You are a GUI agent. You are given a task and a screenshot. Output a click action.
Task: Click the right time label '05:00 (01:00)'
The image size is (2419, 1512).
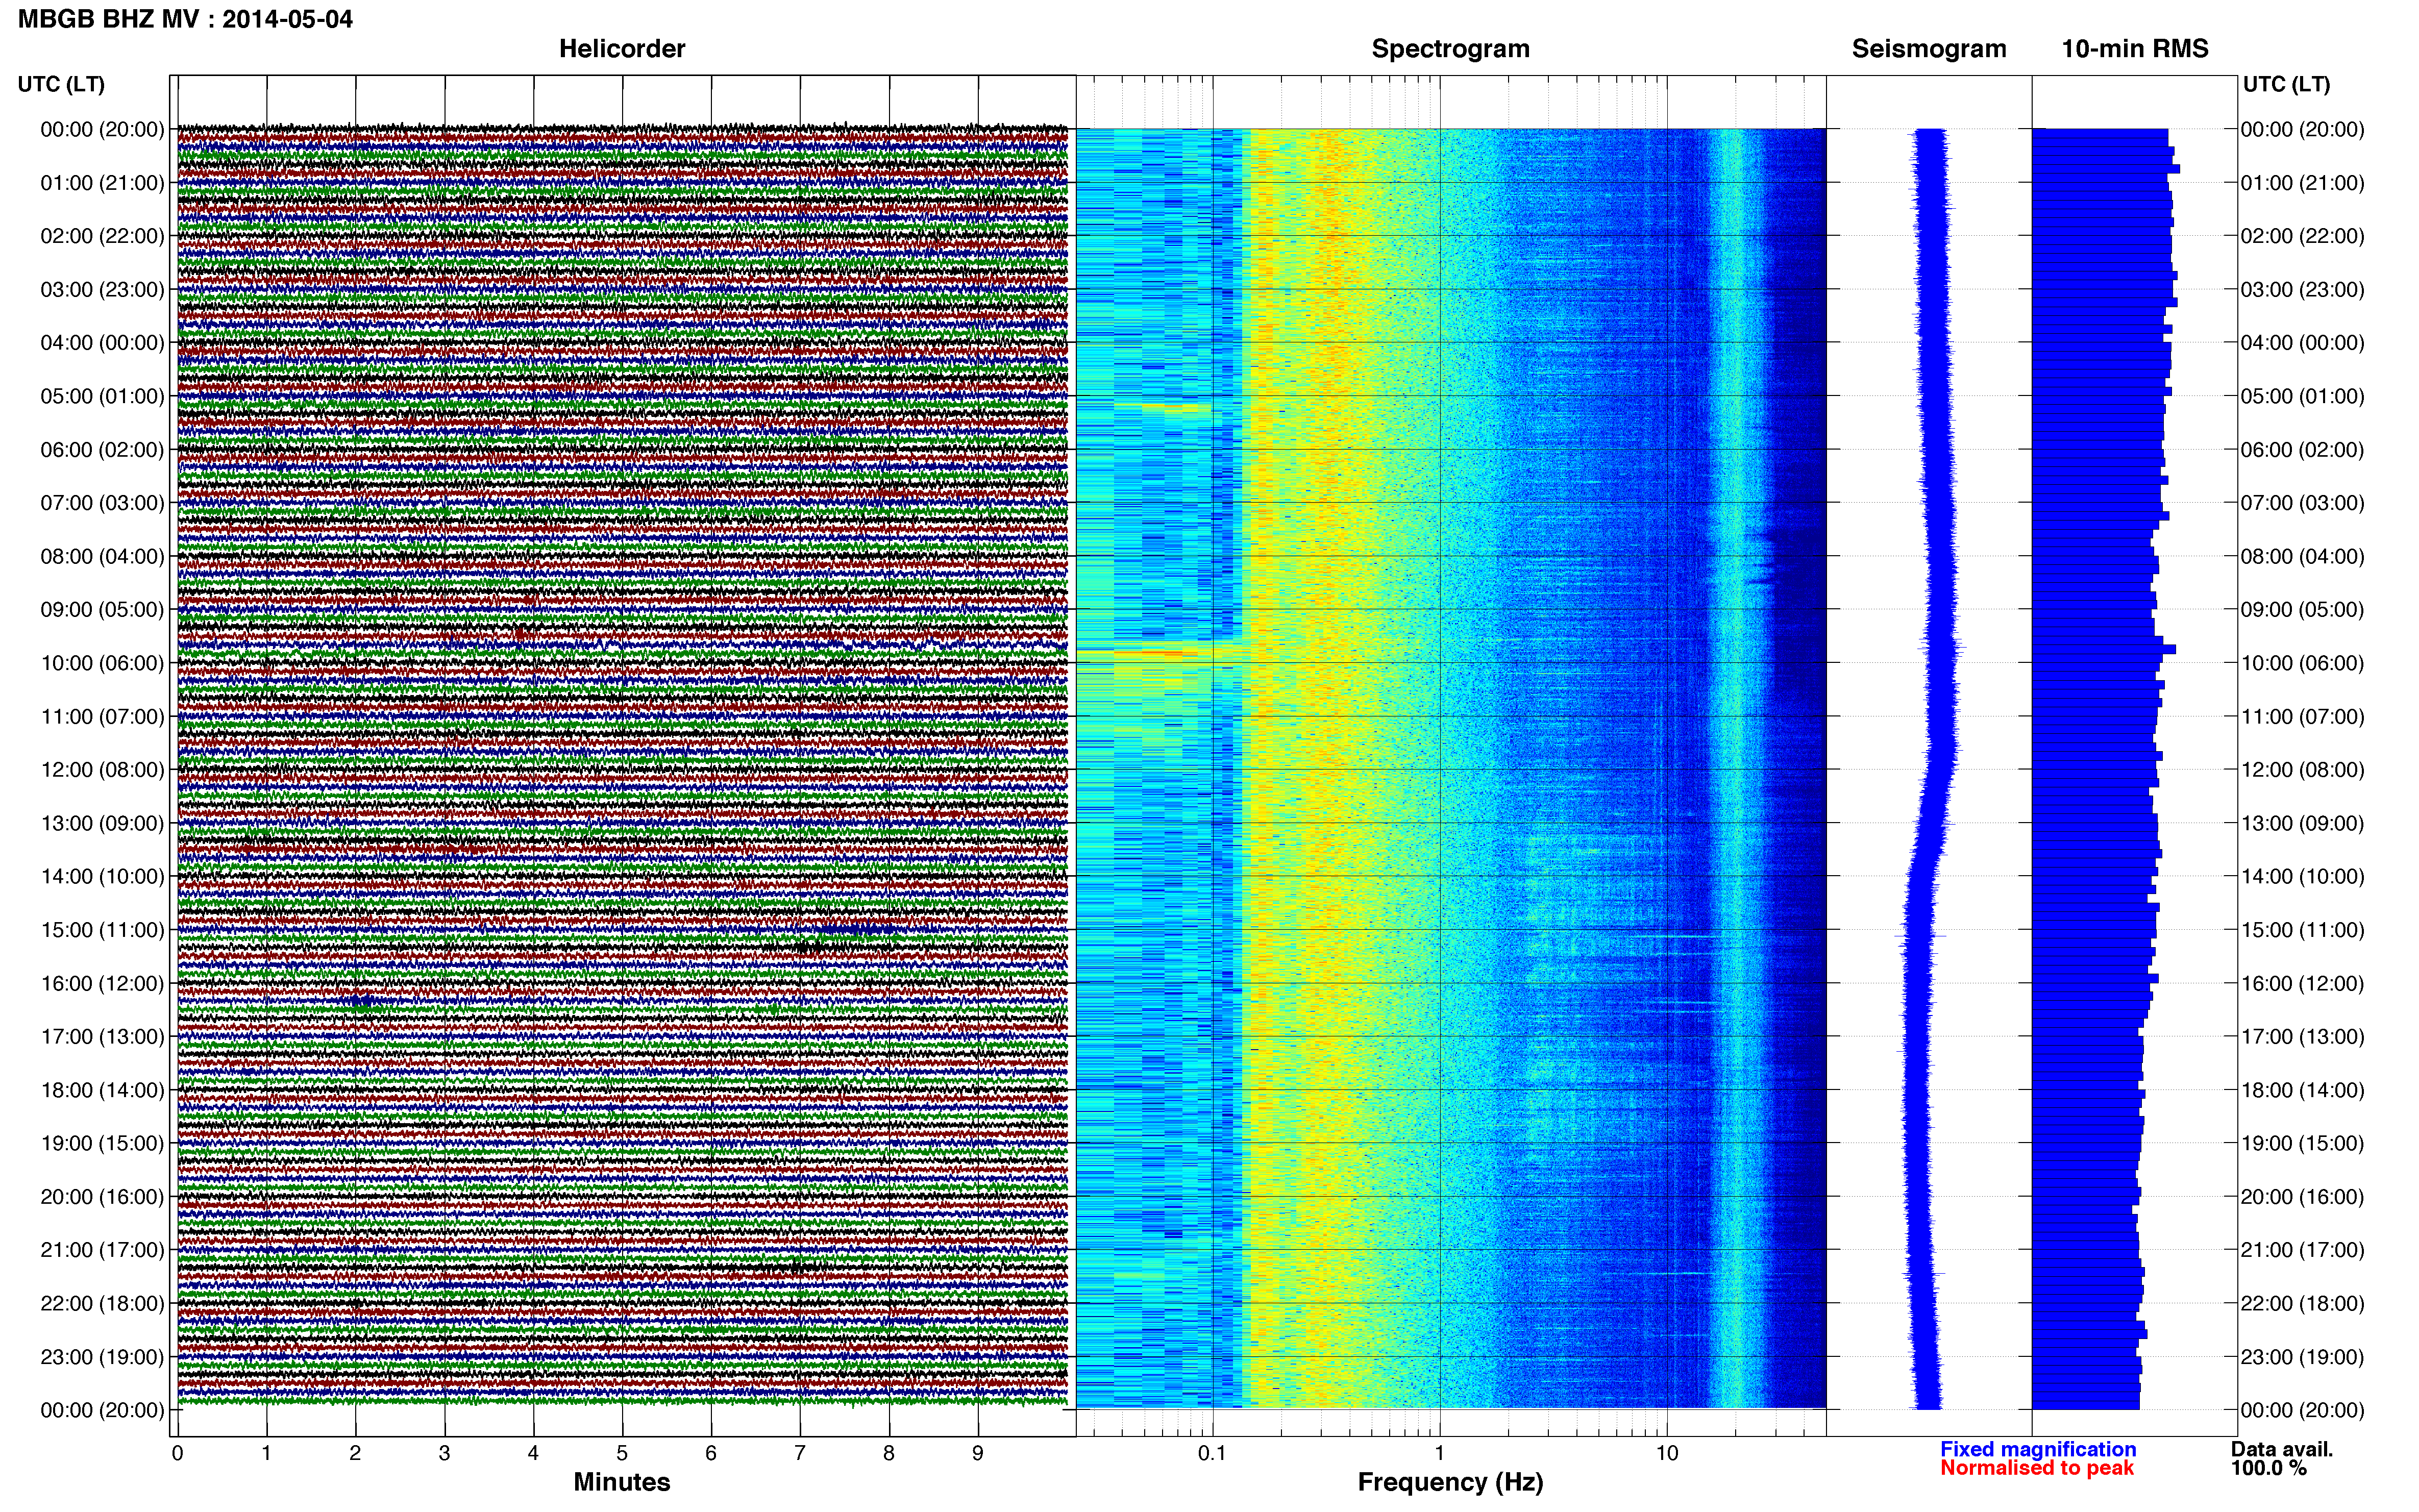[x=2302, y=396]
